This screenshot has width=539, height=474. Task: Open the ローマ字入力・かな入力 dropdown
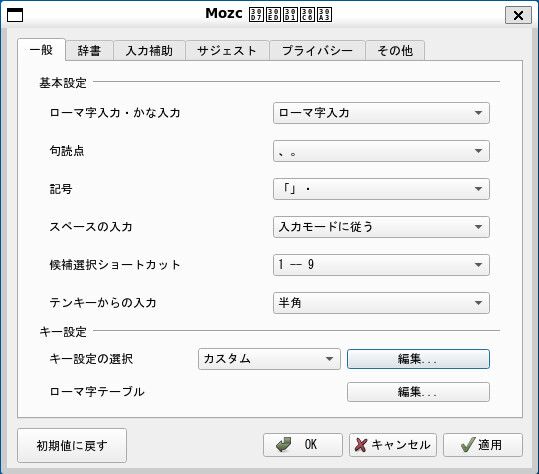381,113
